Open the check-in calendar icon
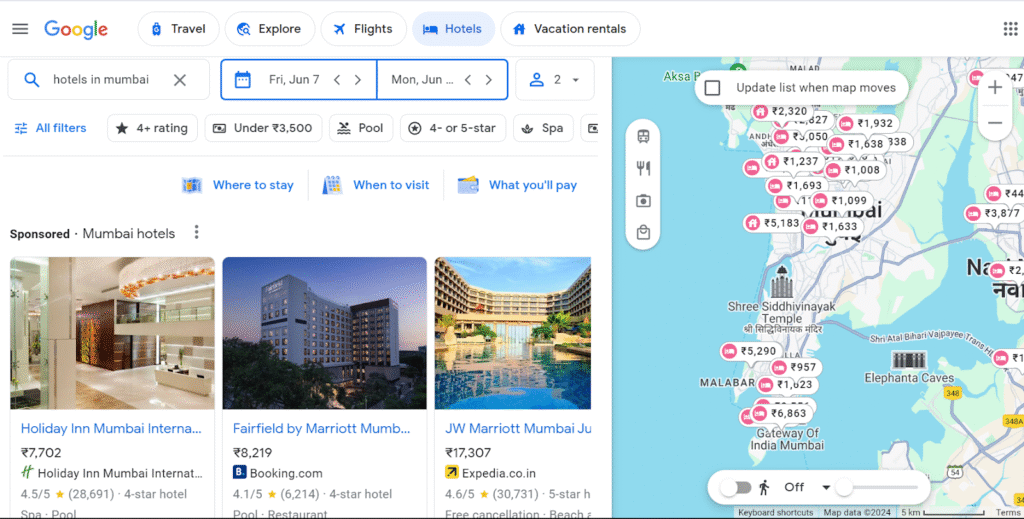This screenshot has width=1024, height=519. point(242,80)
